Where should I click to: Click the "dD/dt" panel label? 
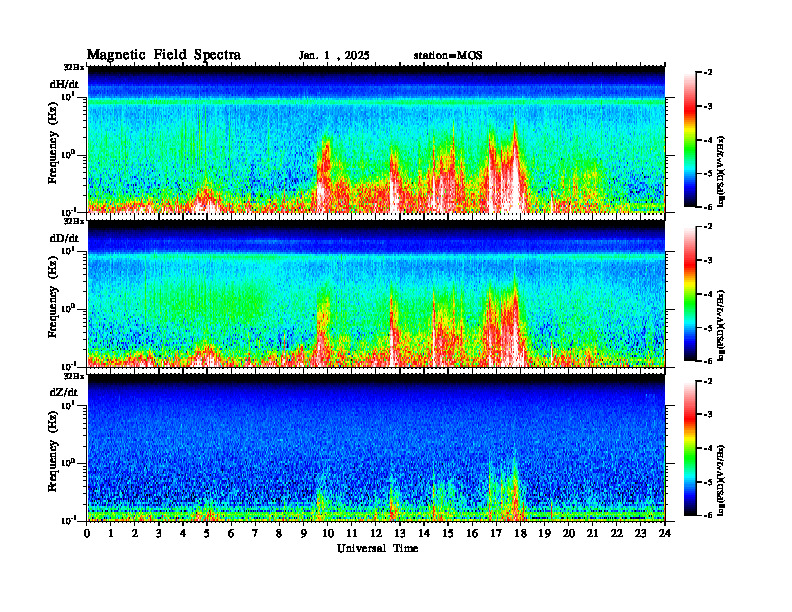64,238
